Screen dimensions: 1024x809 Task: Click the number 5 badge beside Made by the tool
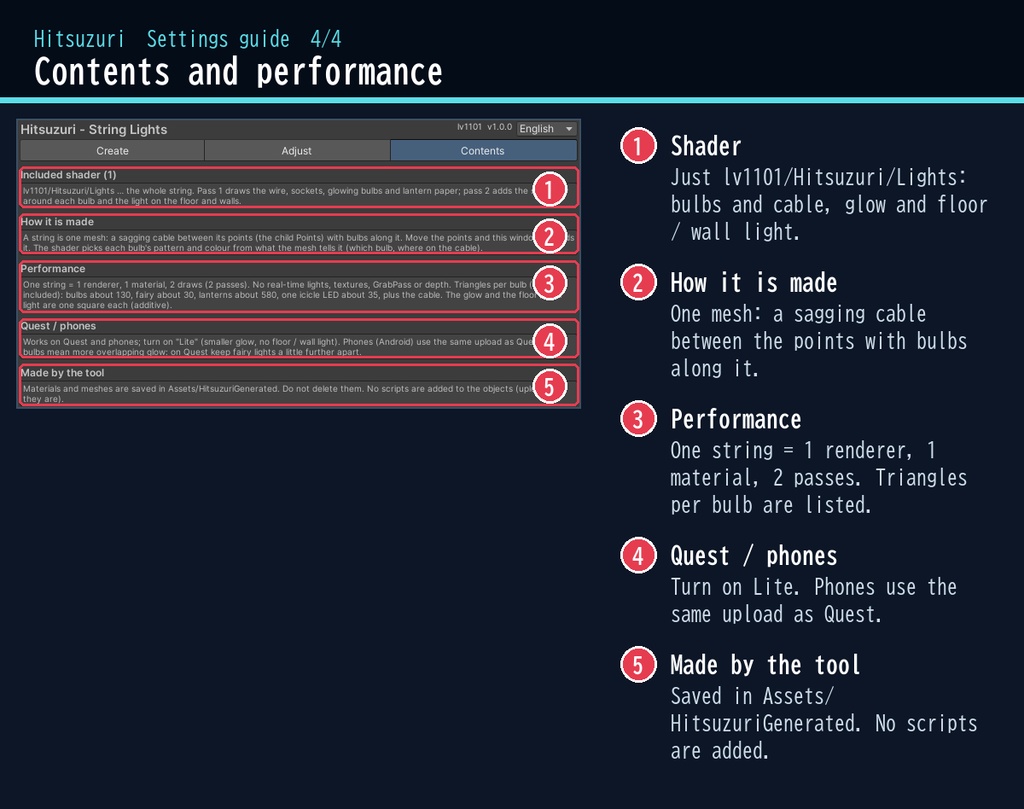coord(638,665)
